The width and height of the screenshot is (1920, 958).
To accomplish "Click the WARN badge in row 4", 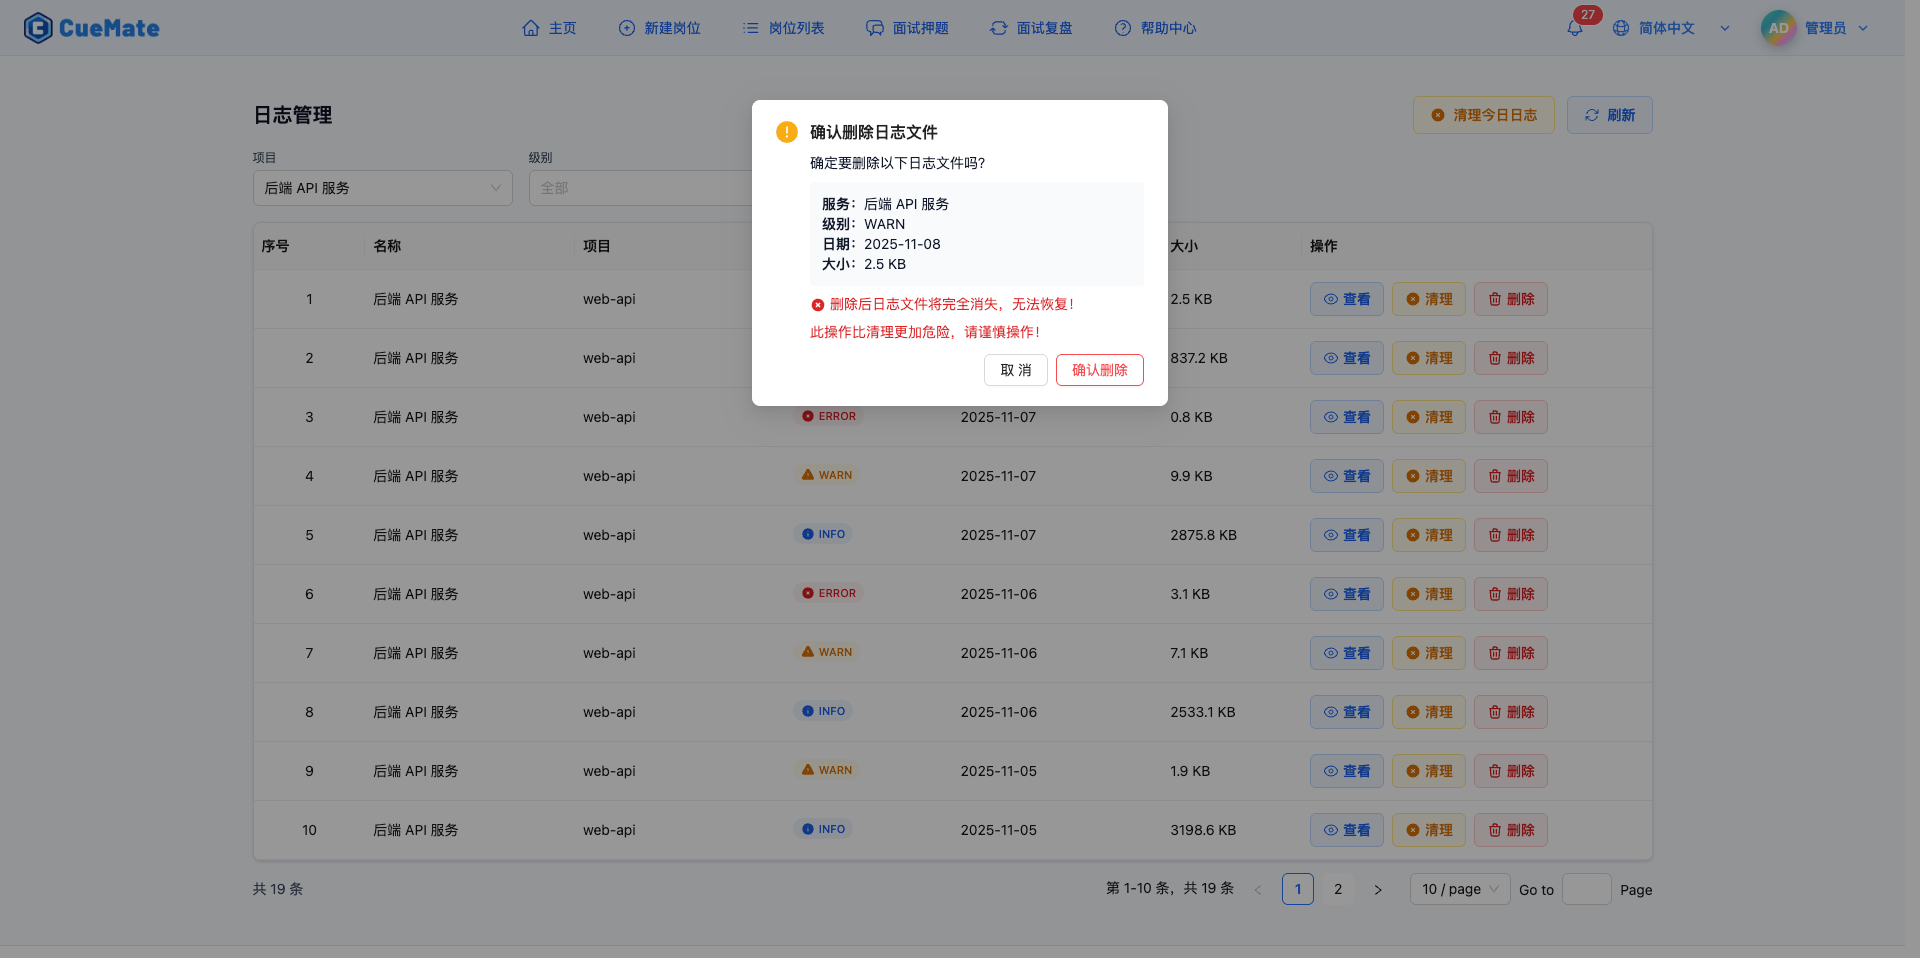I will [x=827, y=475].
